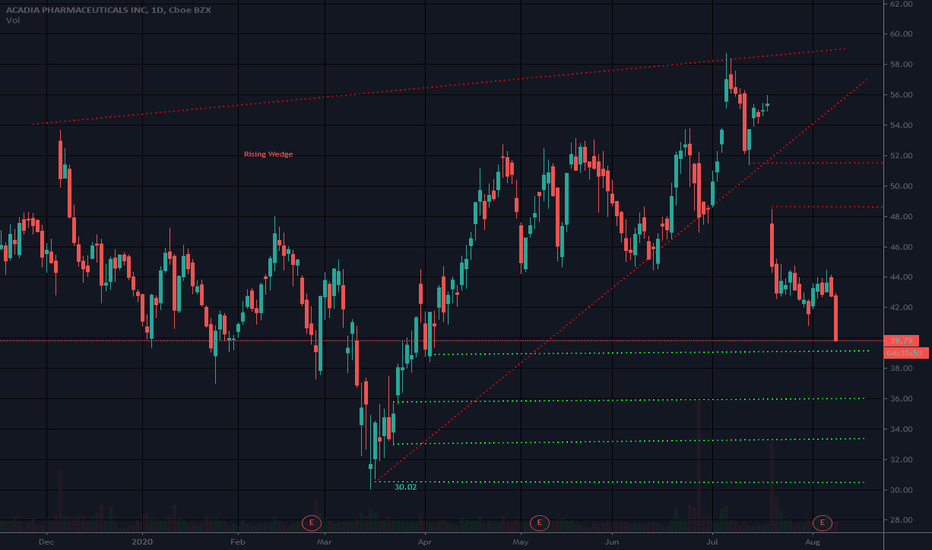Image resolution: width=932 pixels, height=550 pixels.
Task: Click the 46.00 price axis label
Action: point(901,247)
